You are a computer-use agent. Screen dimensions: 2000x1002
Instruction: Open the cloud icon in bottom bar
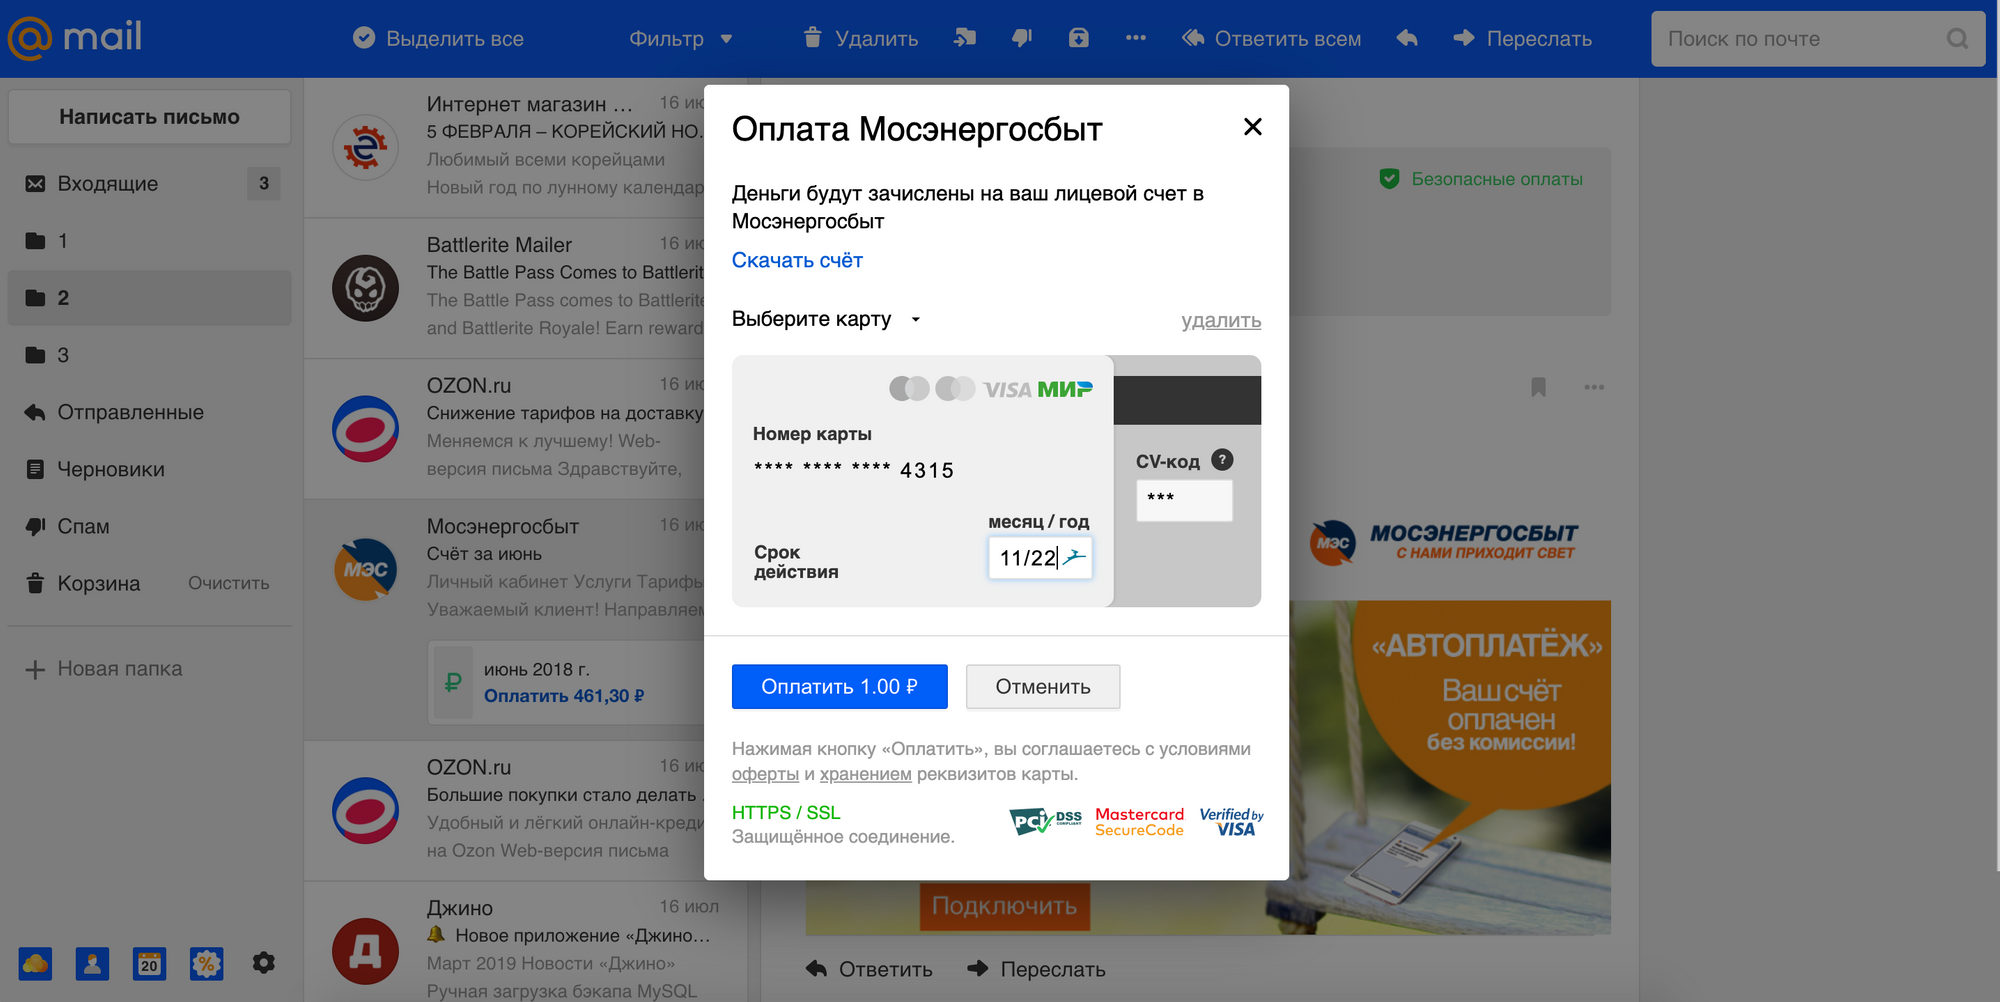tap(35, 964)
